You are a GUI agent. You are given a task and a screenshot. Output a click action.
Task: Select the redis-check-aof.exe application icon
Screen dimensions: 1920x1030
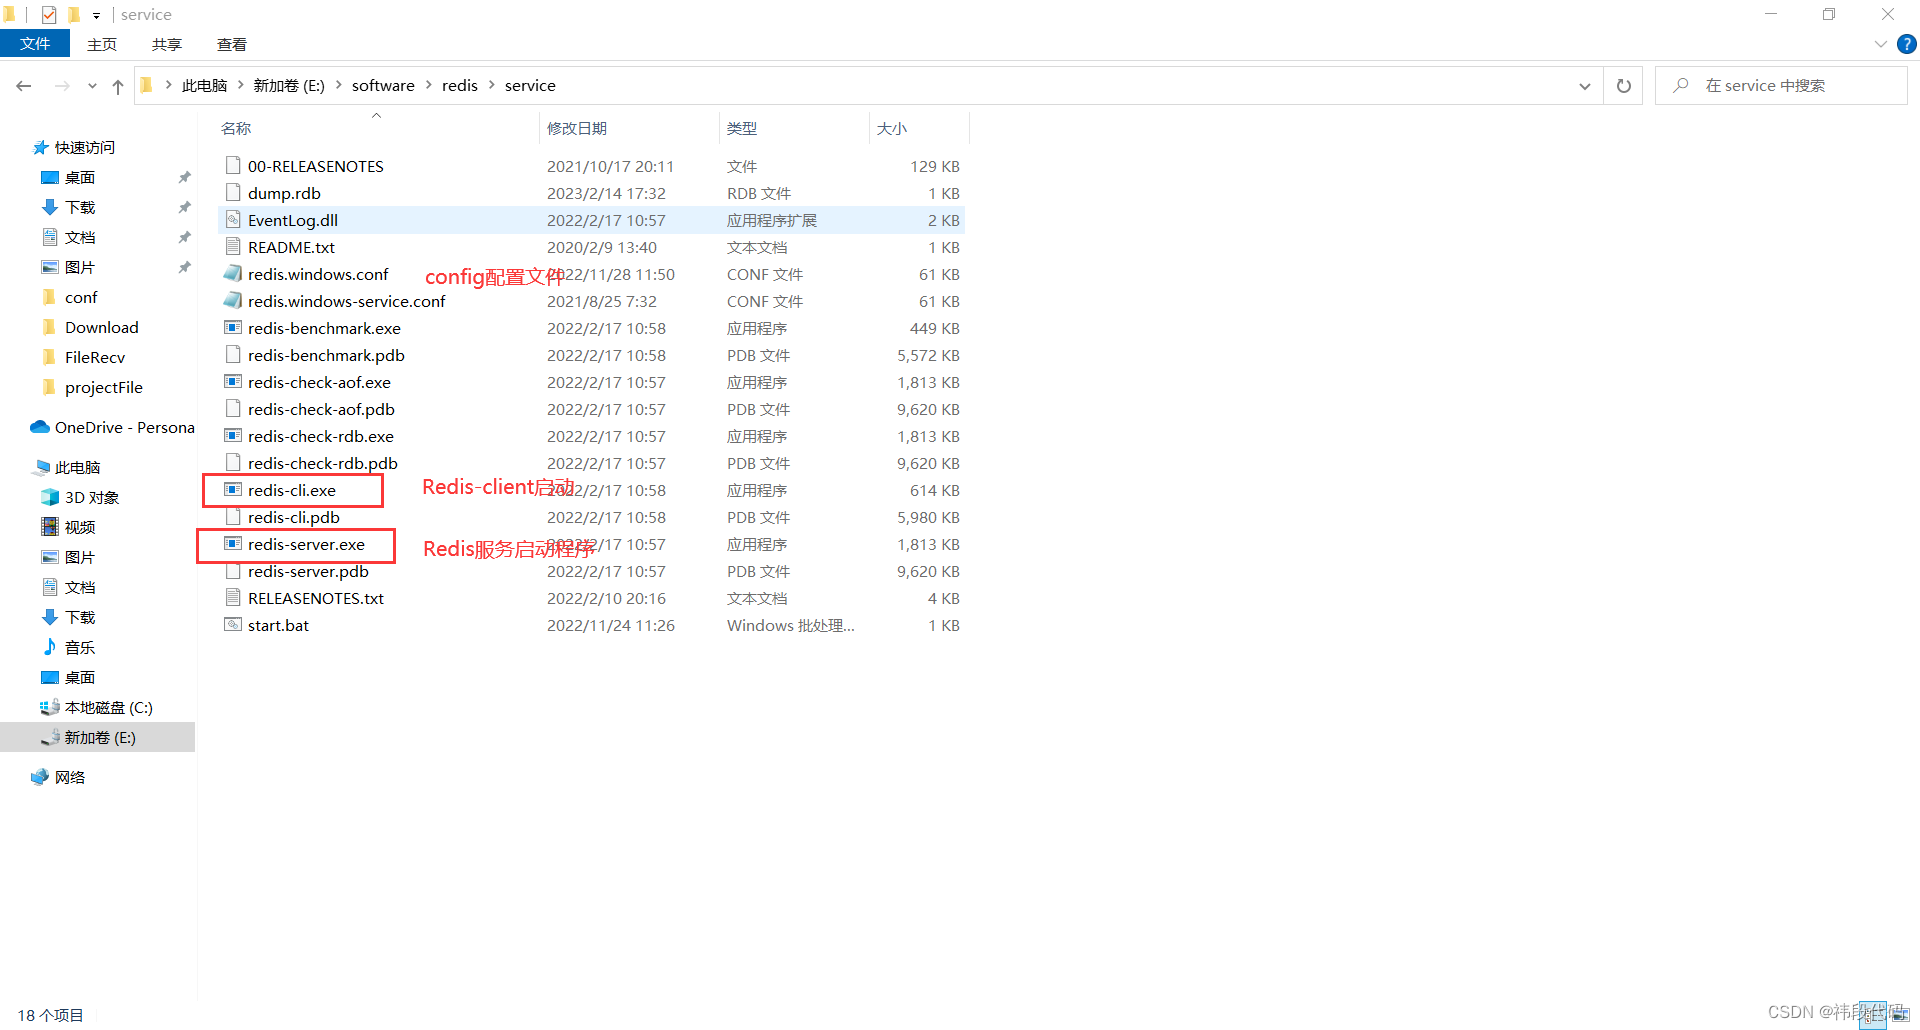[x=233, y=382]
